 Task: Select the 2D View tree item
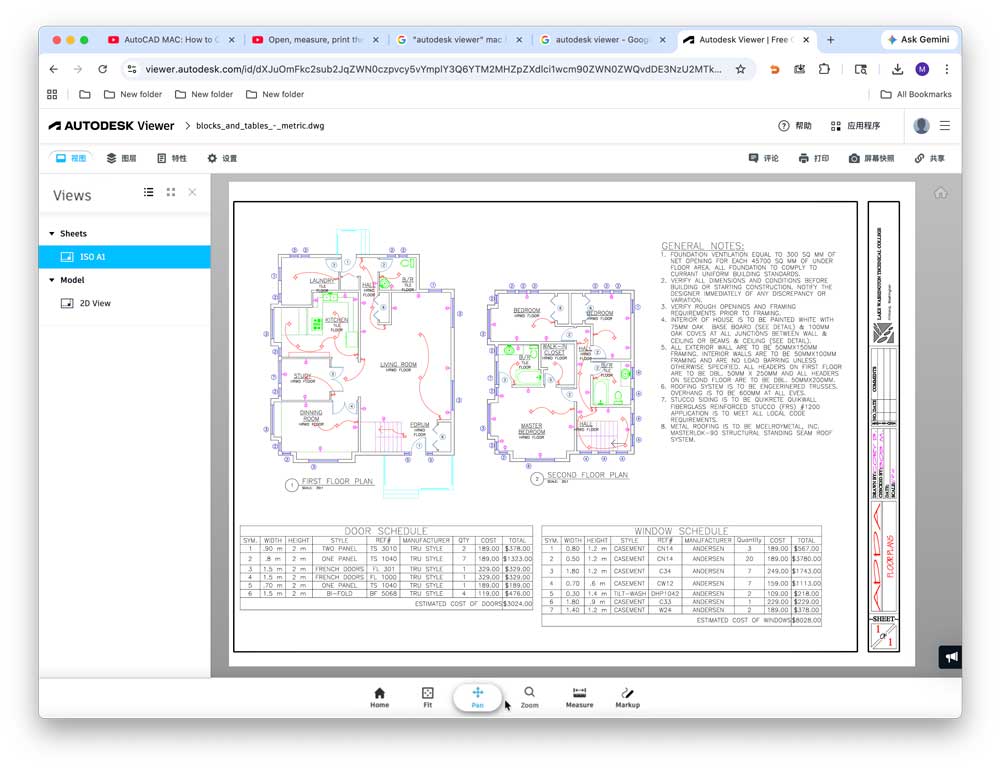95,303
